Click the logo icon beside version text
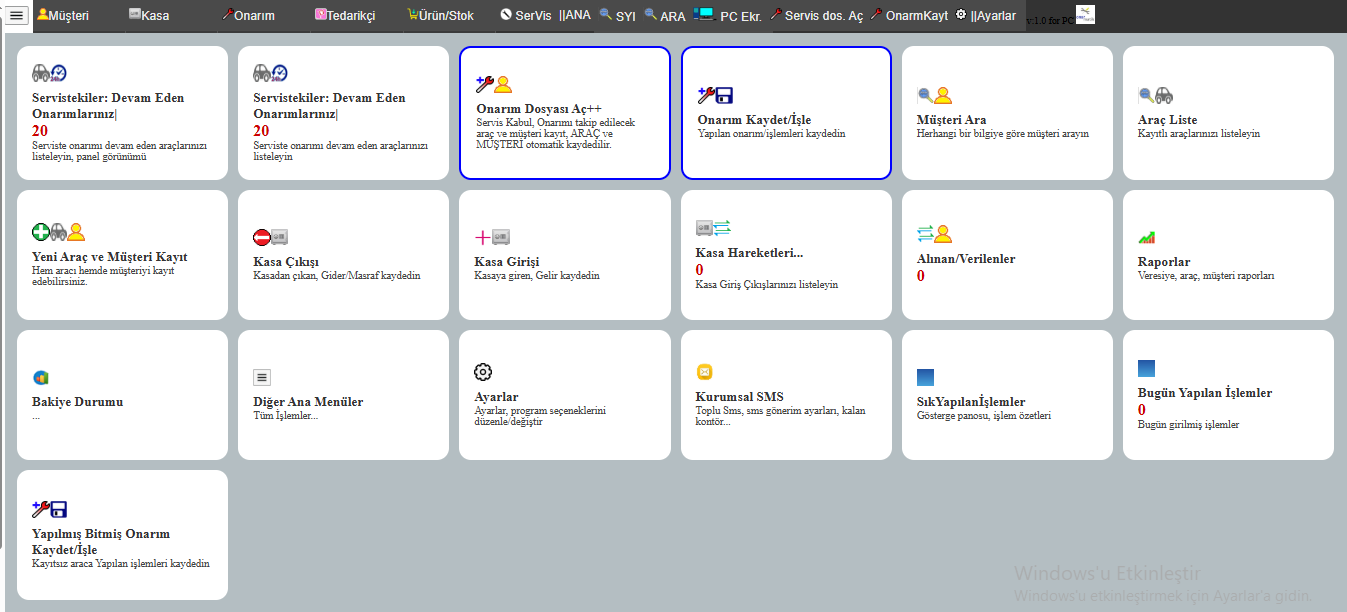The height and width of the screenshot is (612, 1347). [1085, 15]
